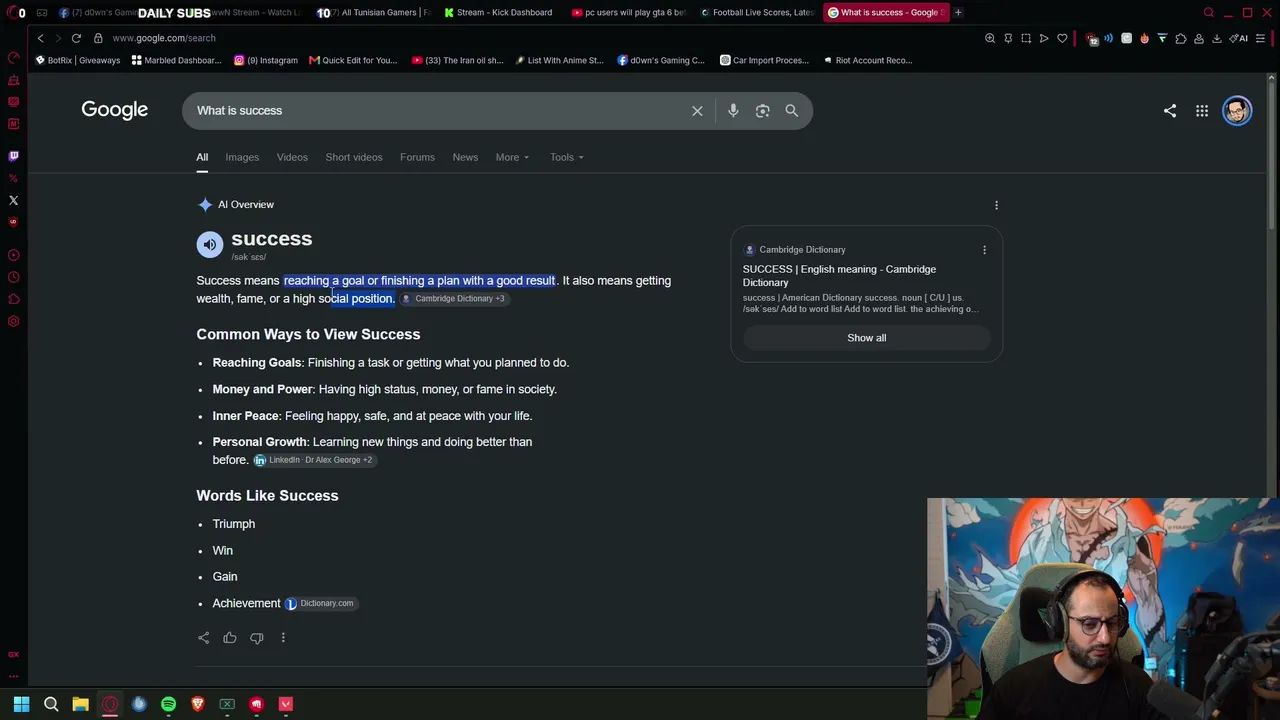Open the Twitch sidebar icon
The height and width of the screenshot is (720, 1280).
[13, 156]
